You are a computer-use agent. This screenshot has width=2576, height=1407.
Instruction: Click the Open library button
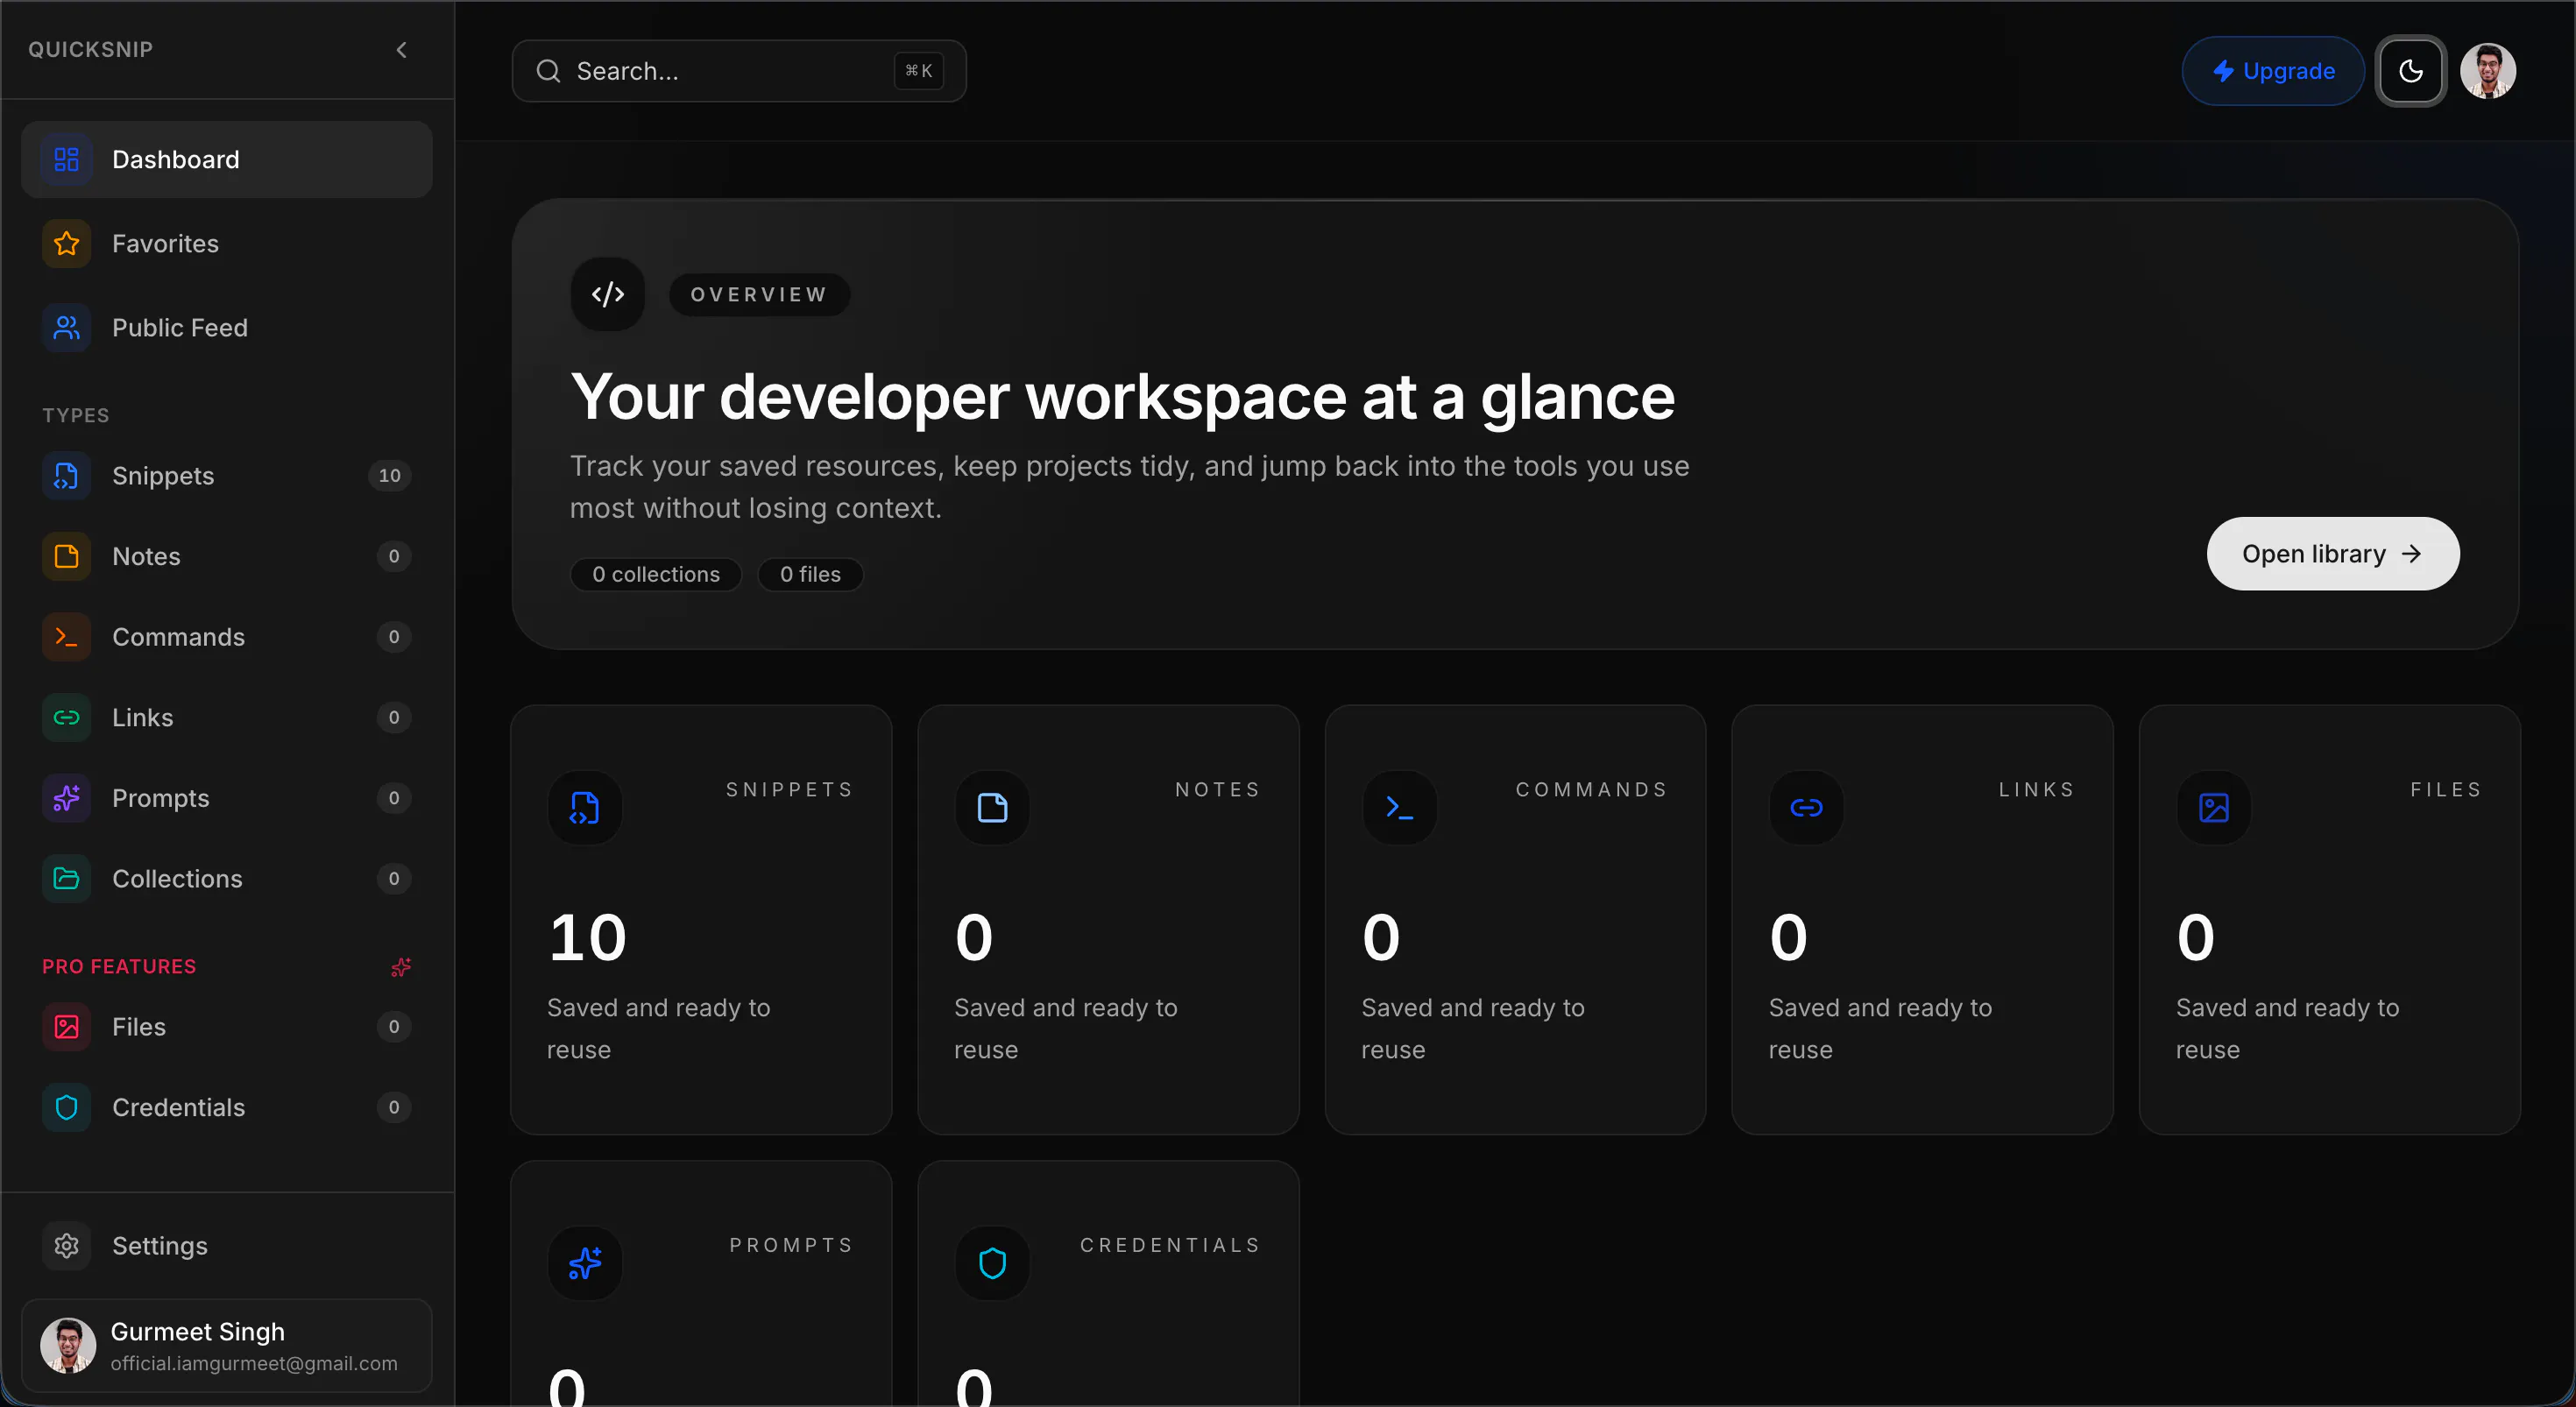pyautogui.click(x=2333, y=553)
